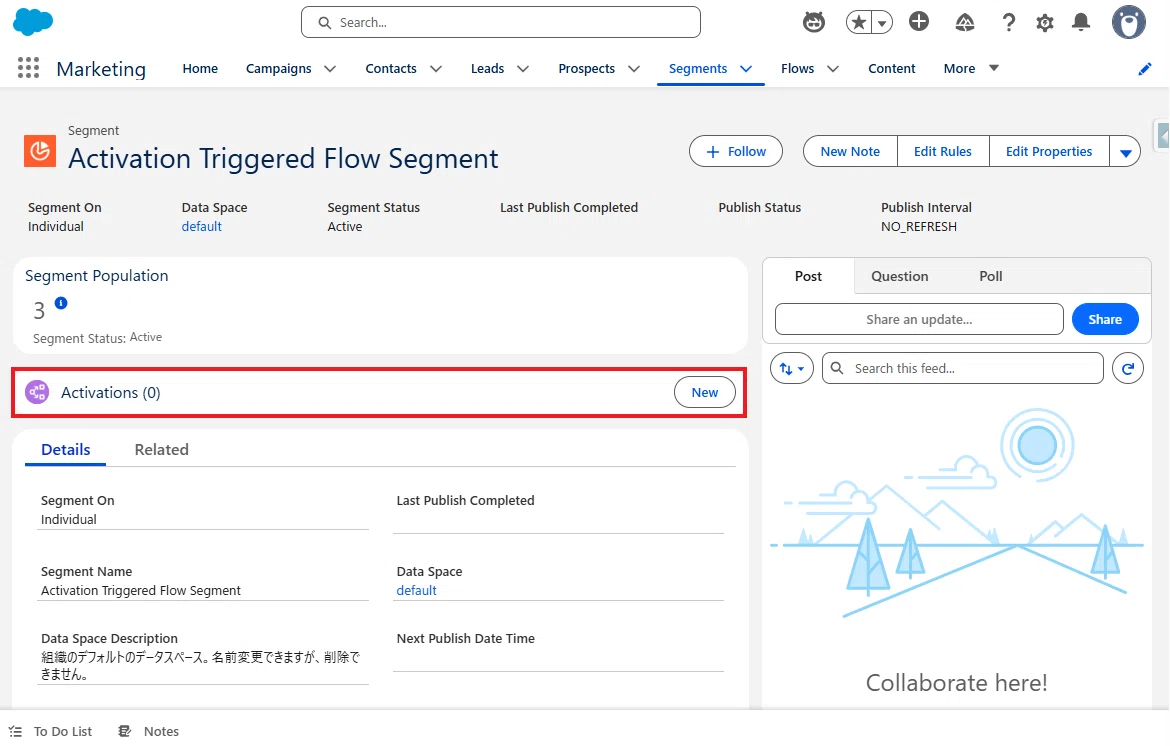Viewport: 1170px width, 746px height.
Task: Open the App Launcher grid icon
Action: (28, 68)
